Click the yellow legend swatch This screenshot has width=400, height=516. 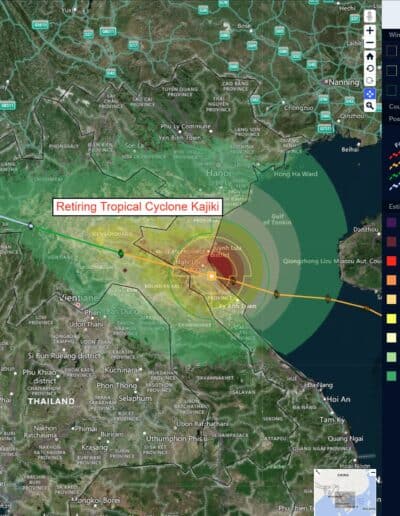(391, 319)
